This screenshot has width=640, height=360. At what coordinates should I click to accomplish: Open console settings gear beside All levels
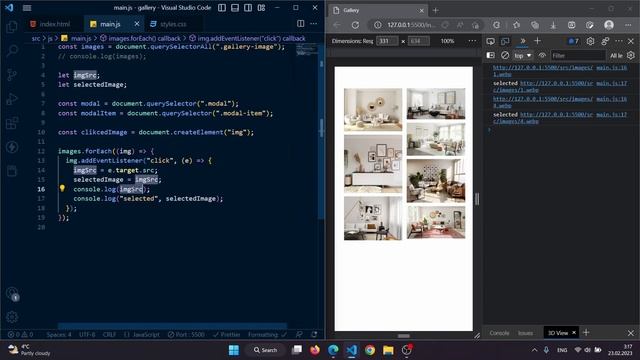coord(631,55)
